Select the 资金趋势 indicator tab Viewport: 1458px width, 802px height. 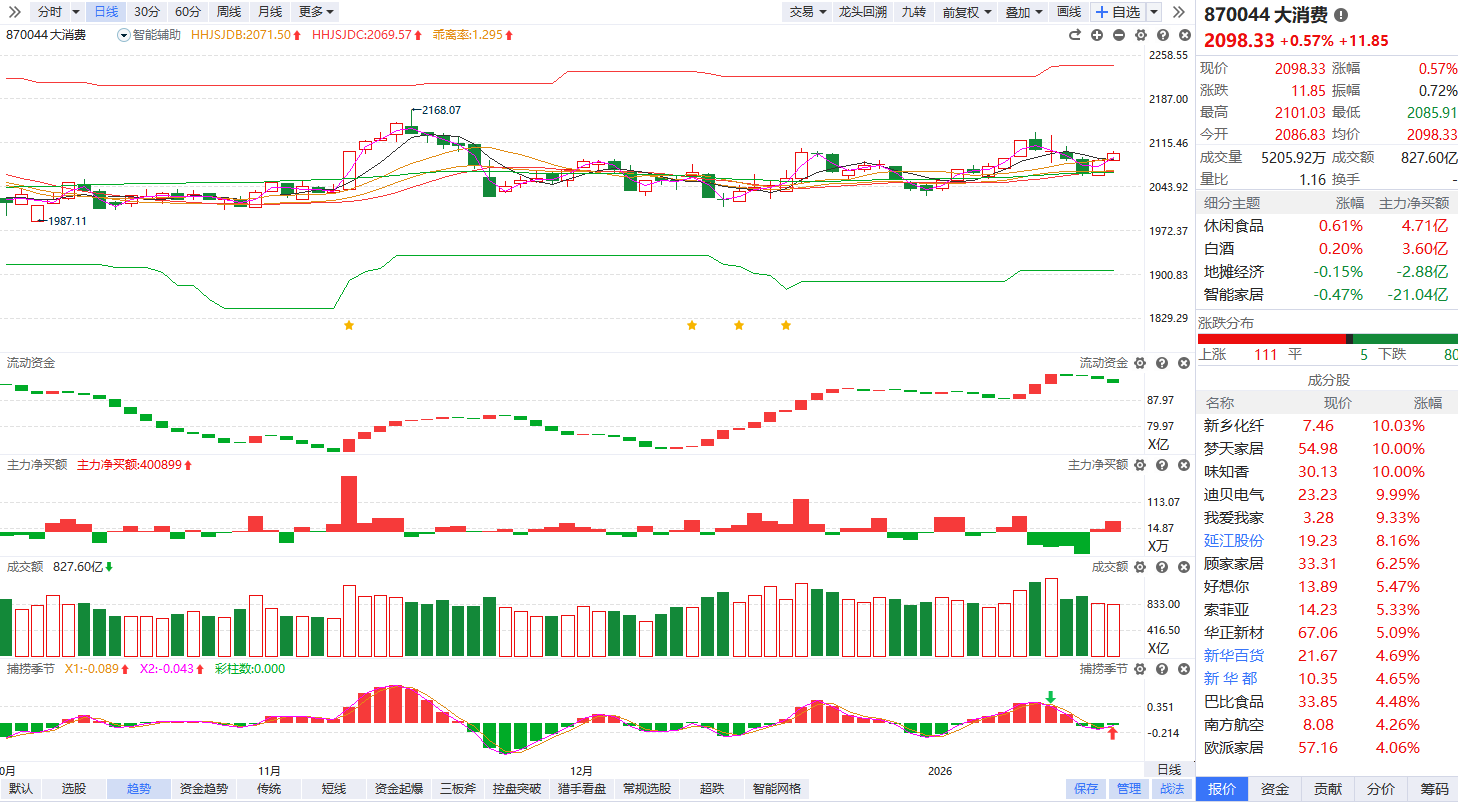pyautogui.click(x=204, y=789)
